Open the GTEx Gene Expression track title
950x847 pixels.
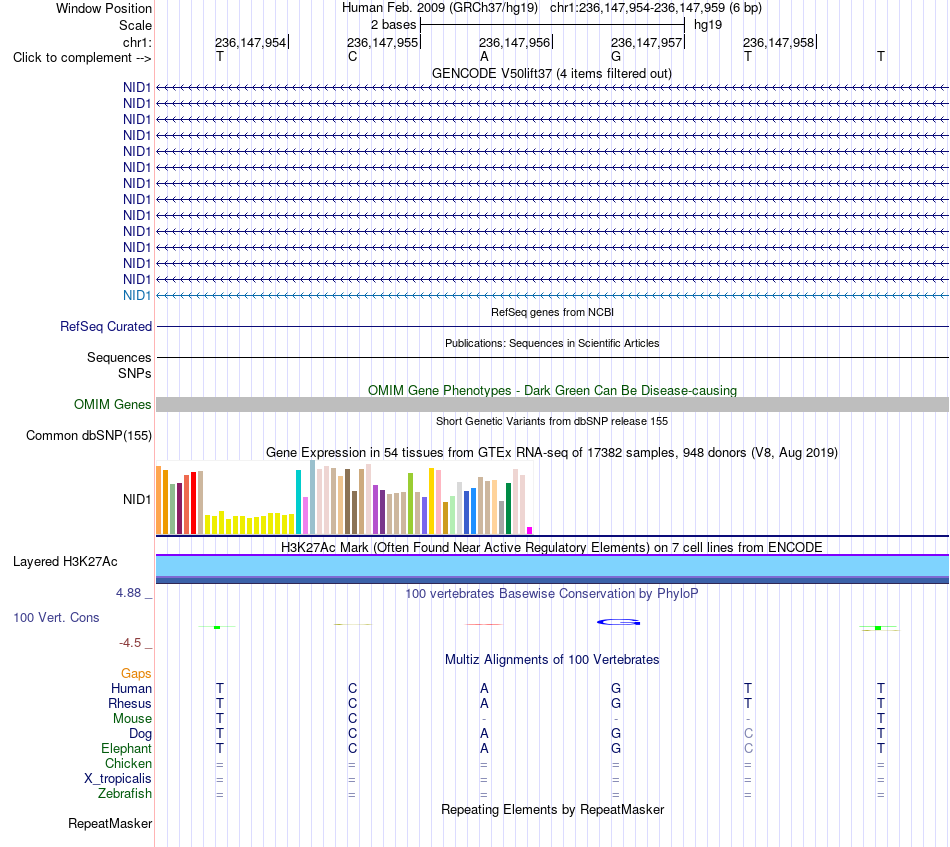pyautogui.click(x=552, y=453)
